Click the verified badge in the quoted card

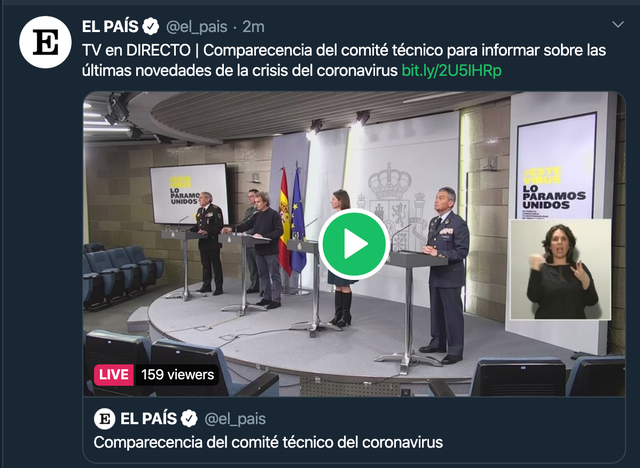click(x=189, y=419)
